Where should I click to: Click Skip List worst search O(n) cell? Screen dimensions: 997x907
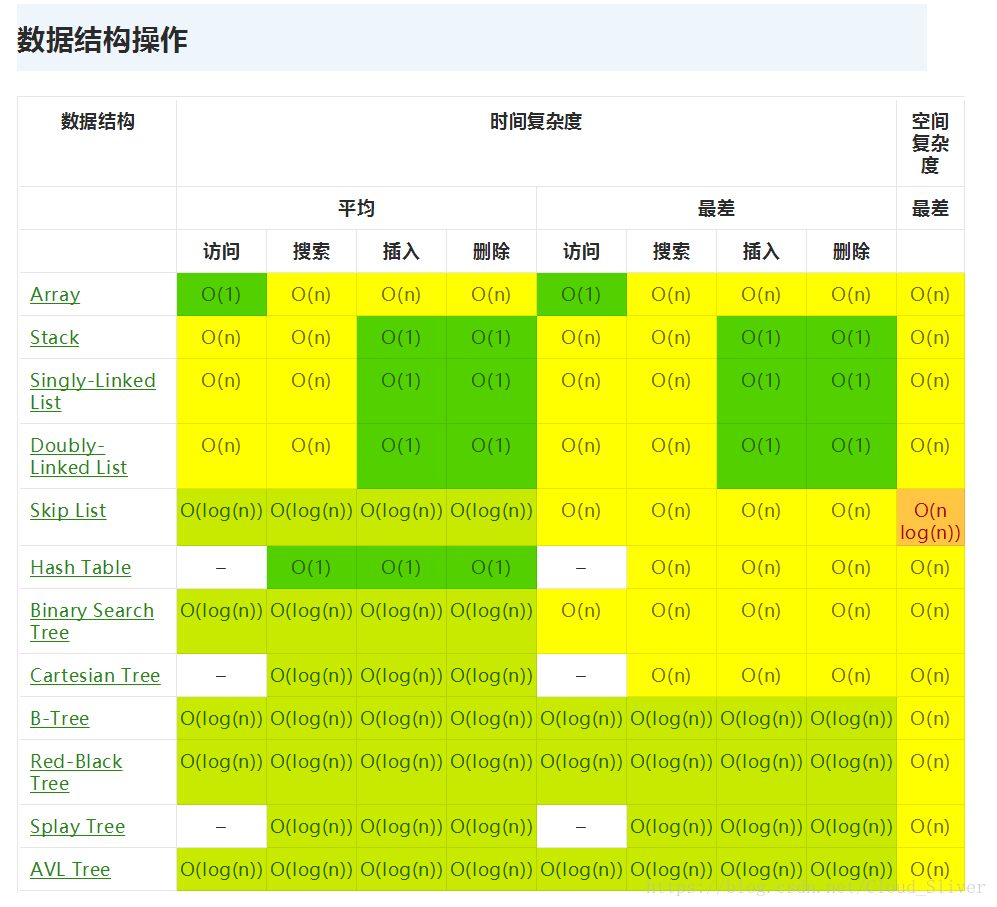[671, 517]
